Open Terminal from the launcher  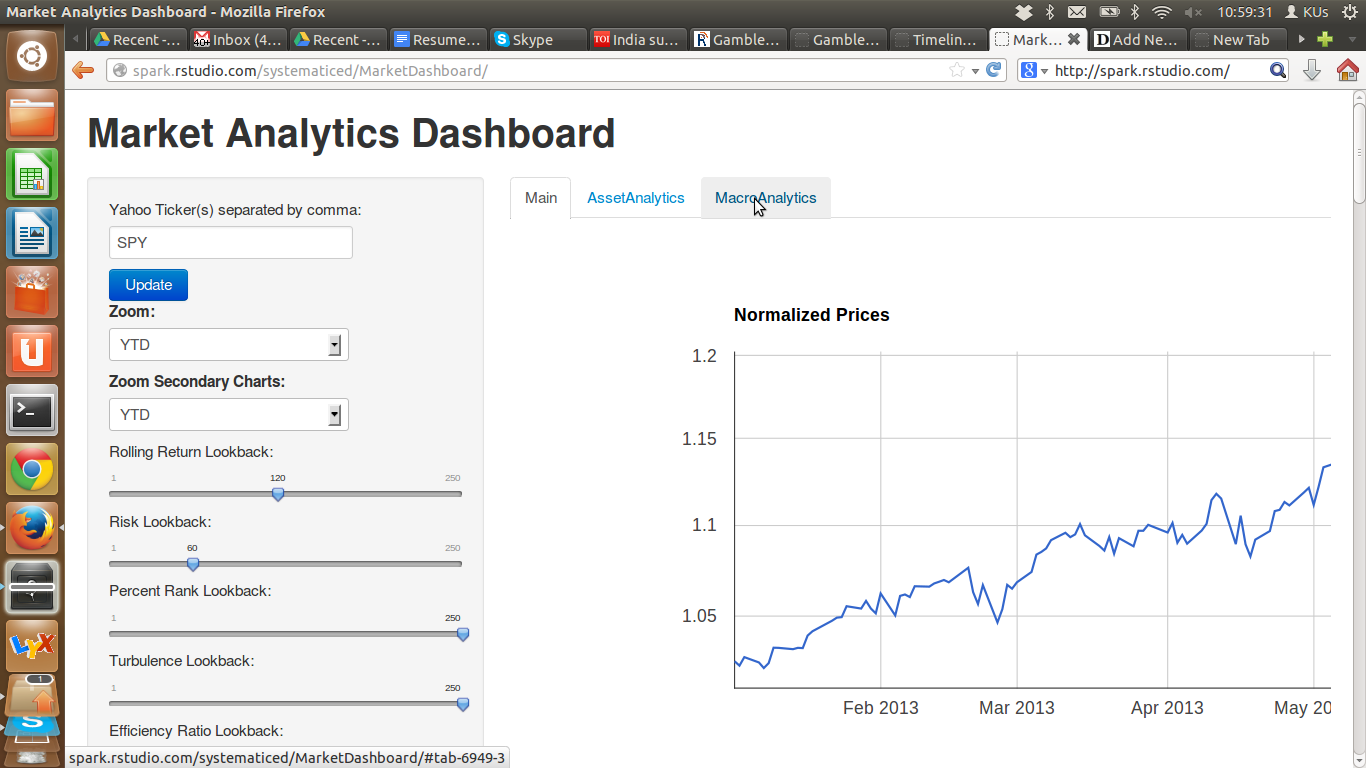(32, 410)
